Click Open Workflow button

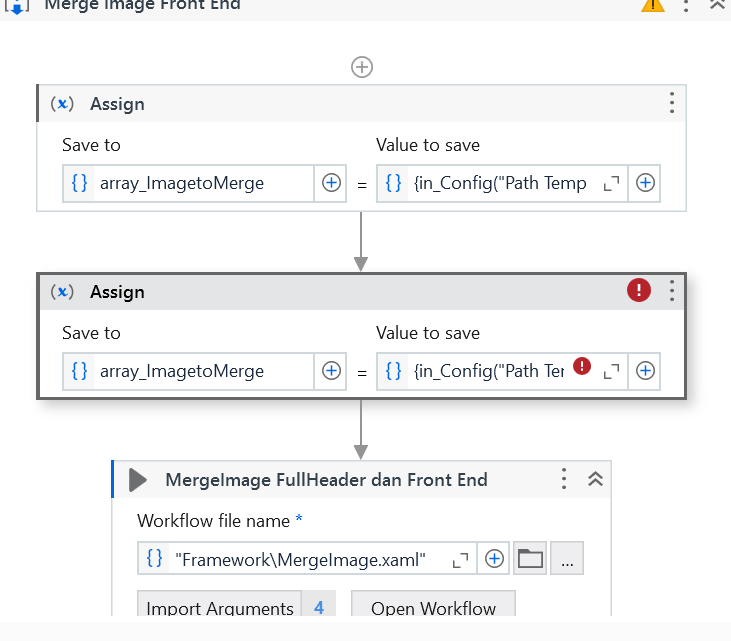point(433,608)
